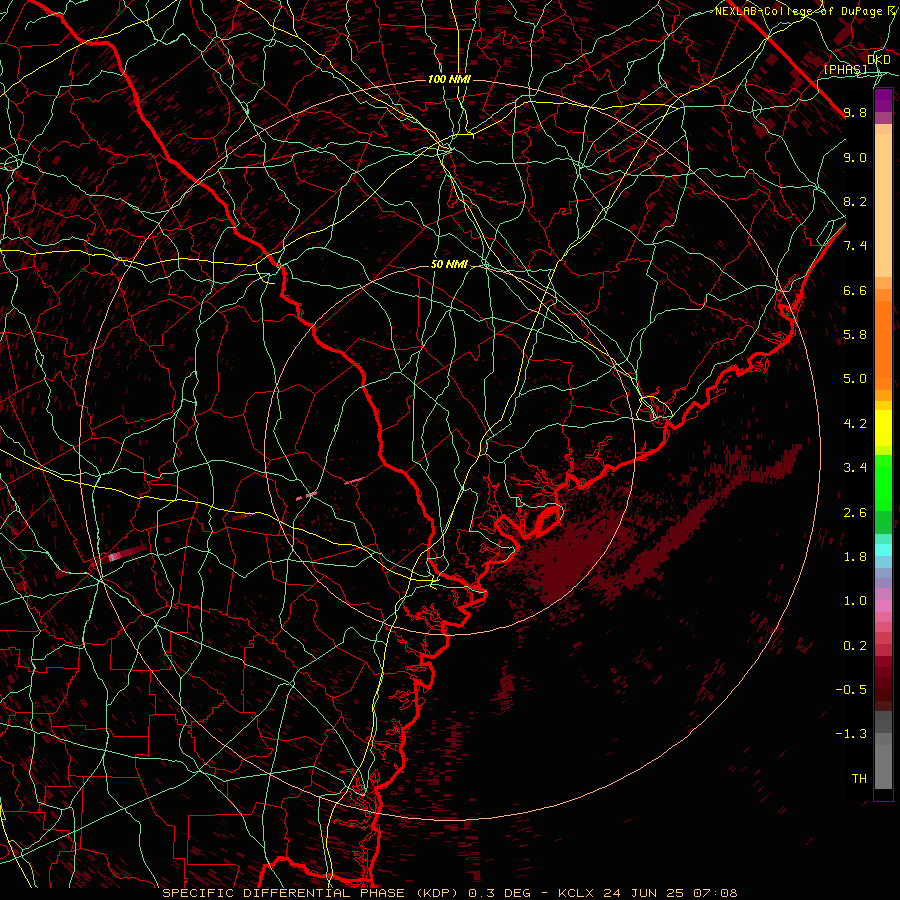Click the 100 NMI range ring label

pos(449,79)
